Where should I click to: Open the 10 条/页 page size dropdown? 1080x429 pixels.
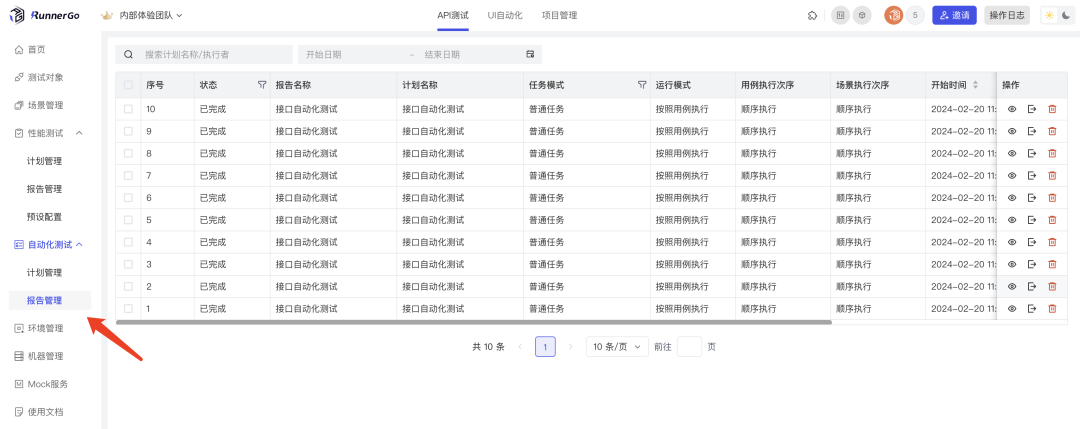point(617,346)
